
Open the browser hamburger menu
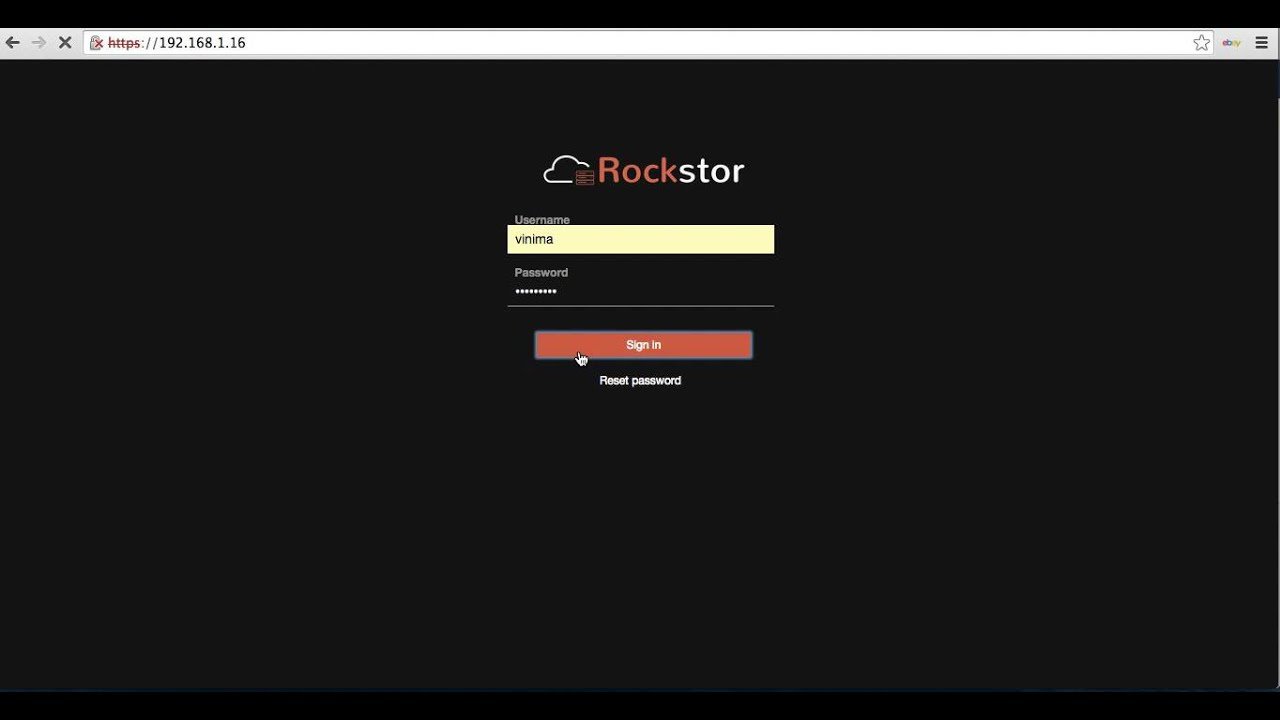pos(1262,43)
